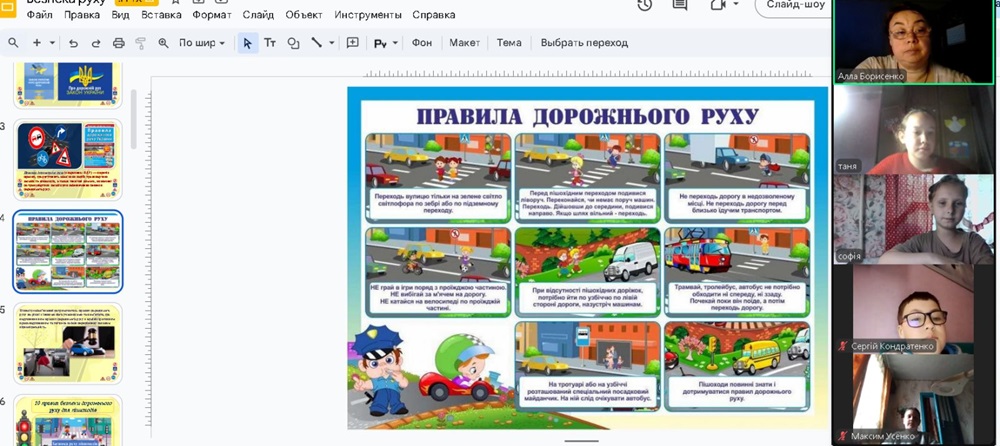Screen dimensions: 1000x446
Task: Open the По шир zoom dropdown
Action: pyautogui.click(x=202, y=43)
